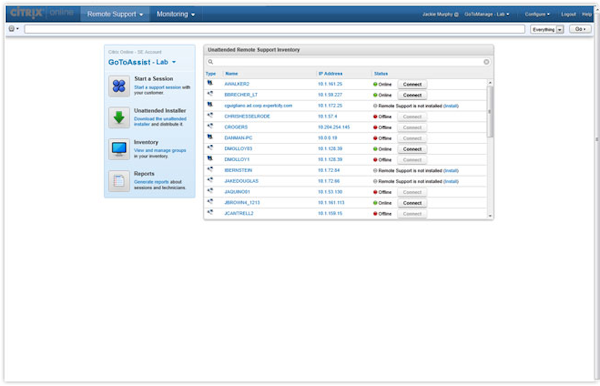
Task: Click the Start a support session link
Action: 157,87
